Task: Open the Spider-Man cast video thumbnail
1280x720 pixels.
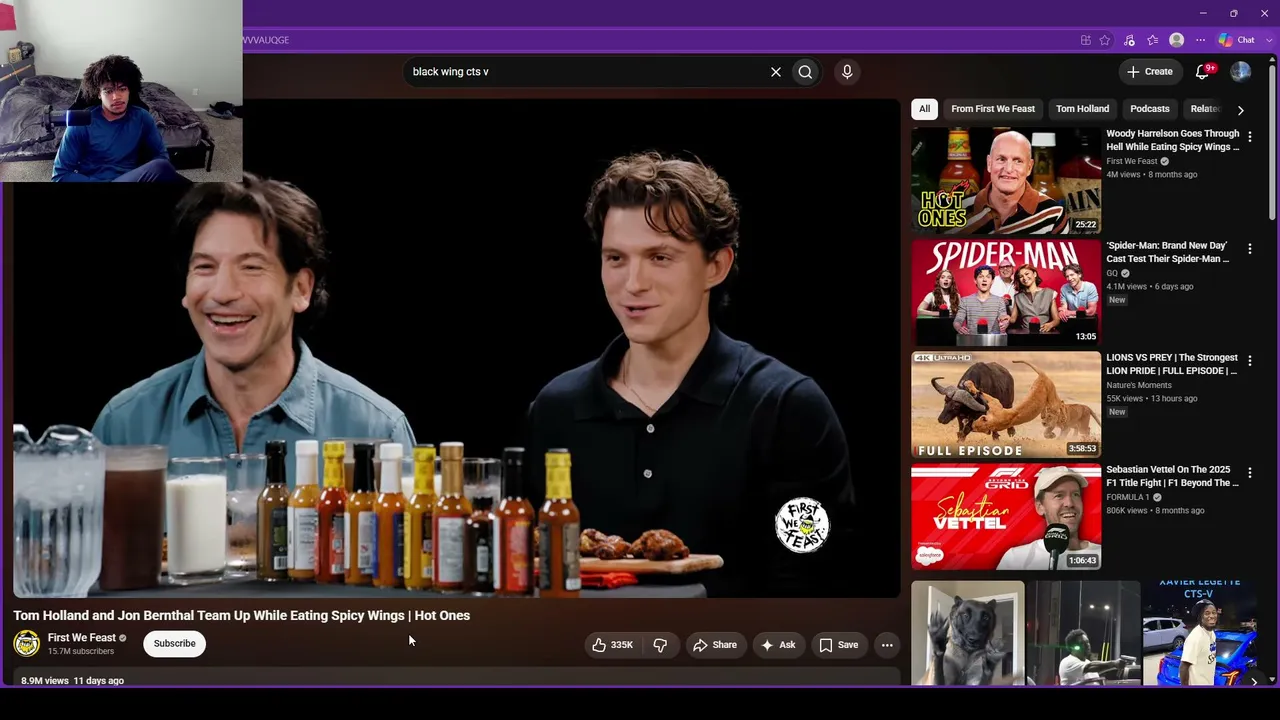Action: pos(1006,292)
